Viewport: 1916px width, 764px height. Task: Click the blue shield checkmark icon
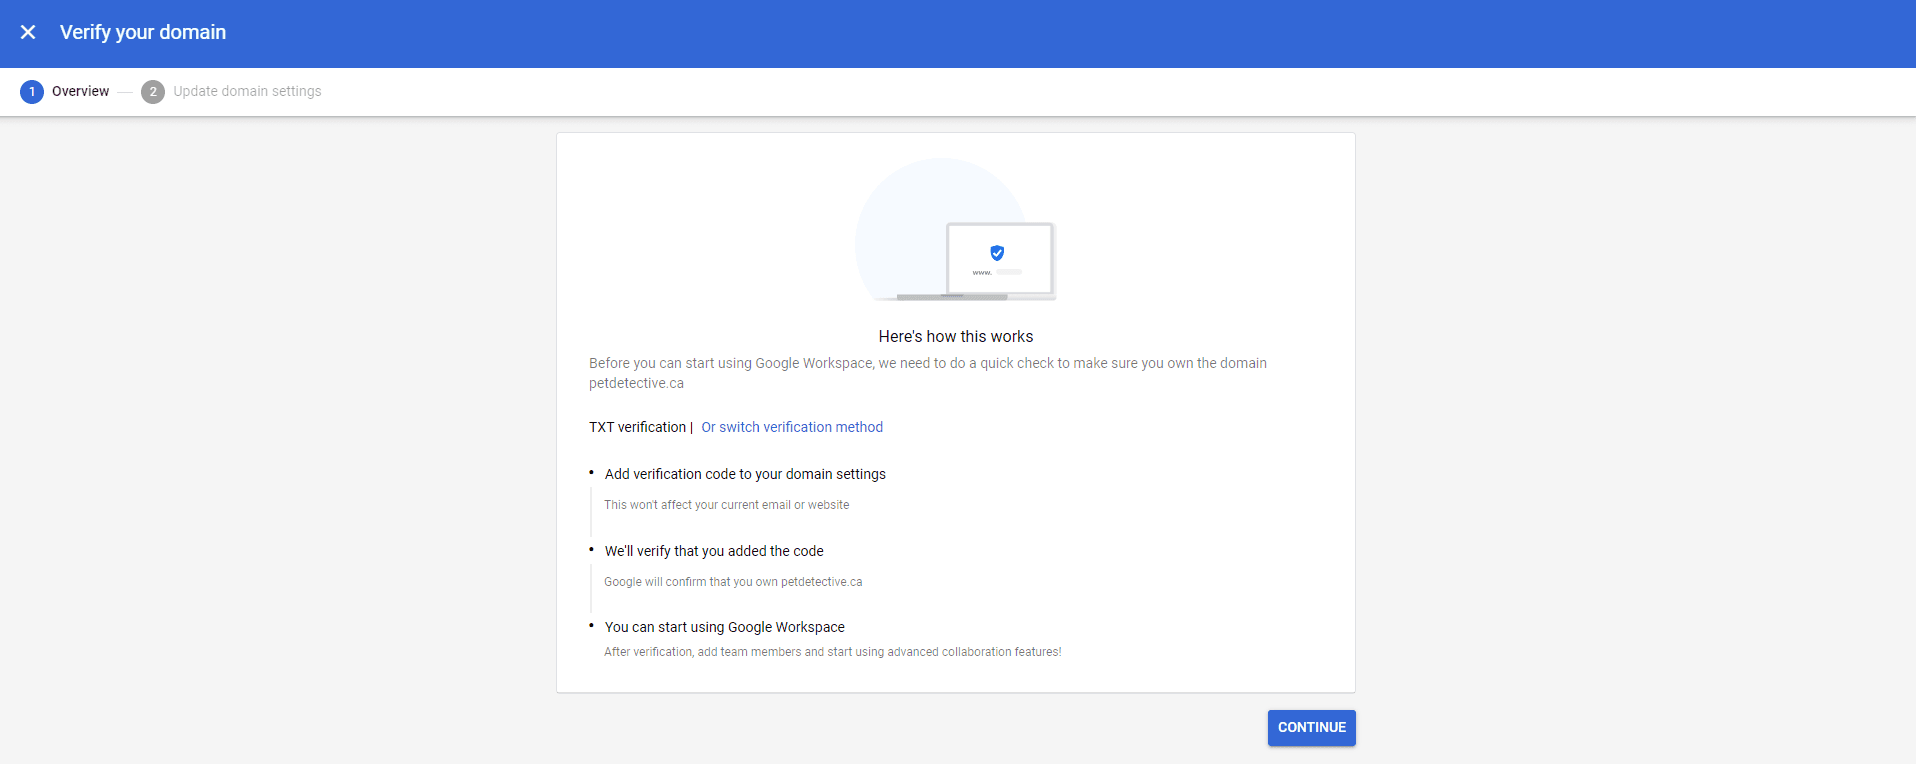(997, 253)
